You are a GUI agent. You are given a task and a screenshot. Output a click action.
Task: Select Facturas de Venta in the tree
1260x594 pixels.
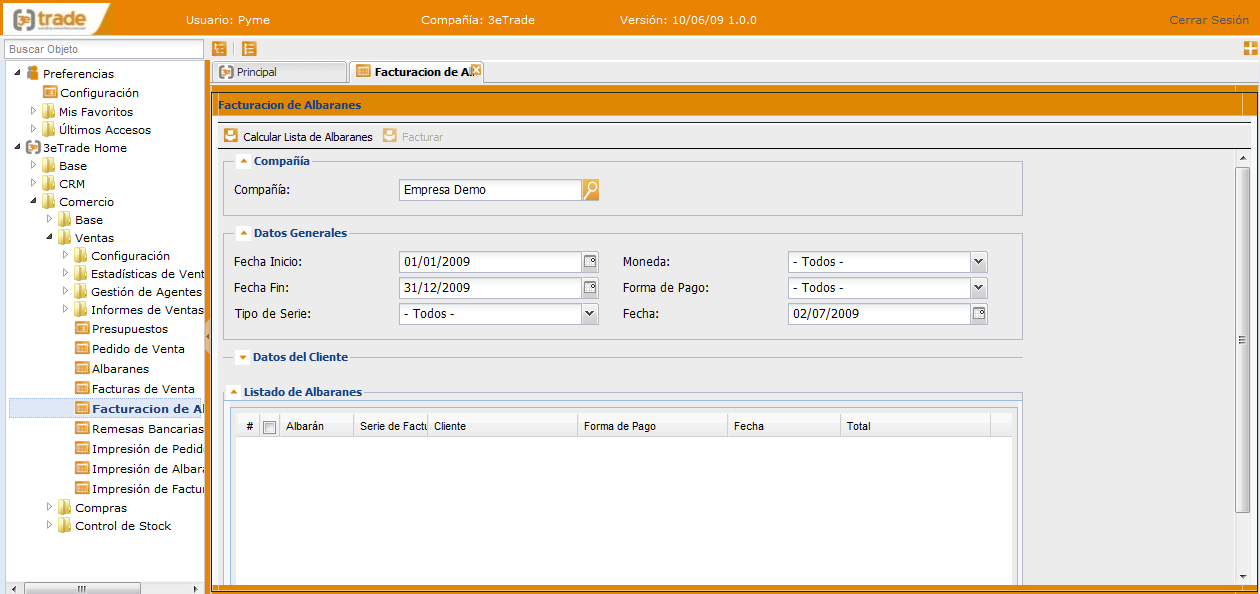143,389
